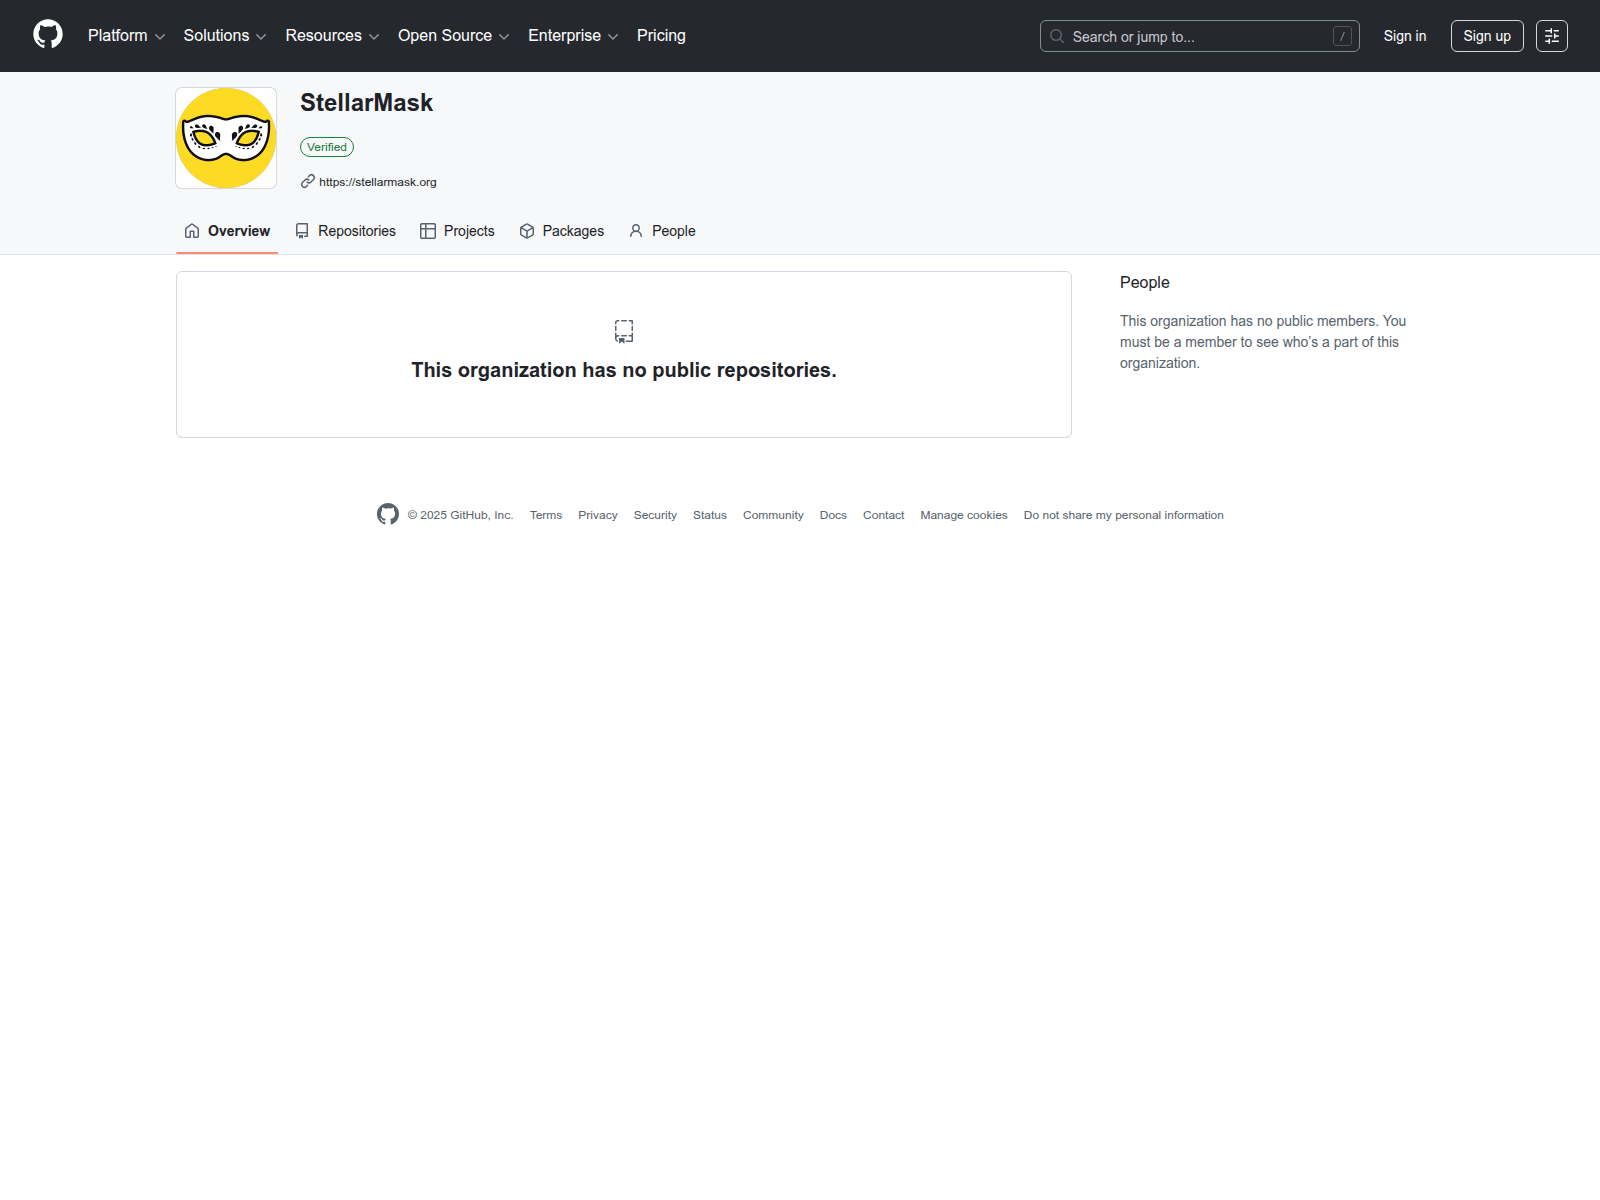Image resolution: width=1600 pixels, height=1200 pixels.
Task: Switch to the People tab
Action: (662, 231)
